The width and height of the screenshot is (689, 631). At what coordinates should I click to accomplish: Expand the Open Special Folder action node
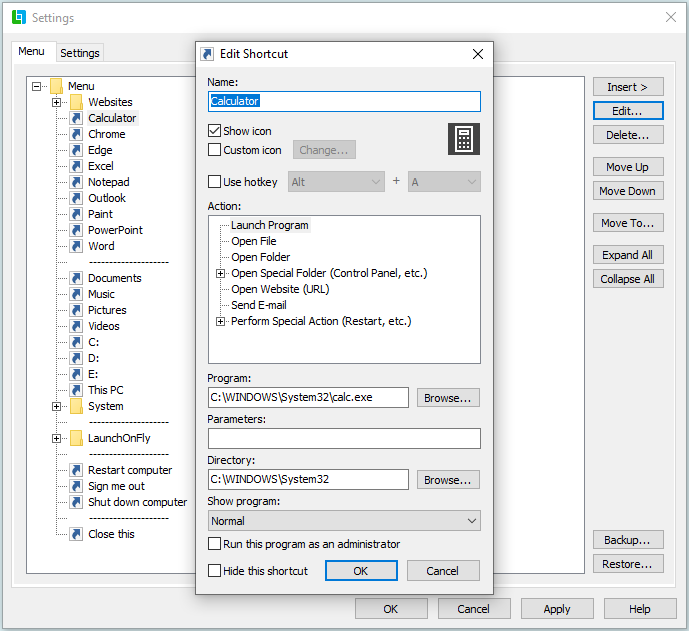pyautogui.click(x=221, y=273)
